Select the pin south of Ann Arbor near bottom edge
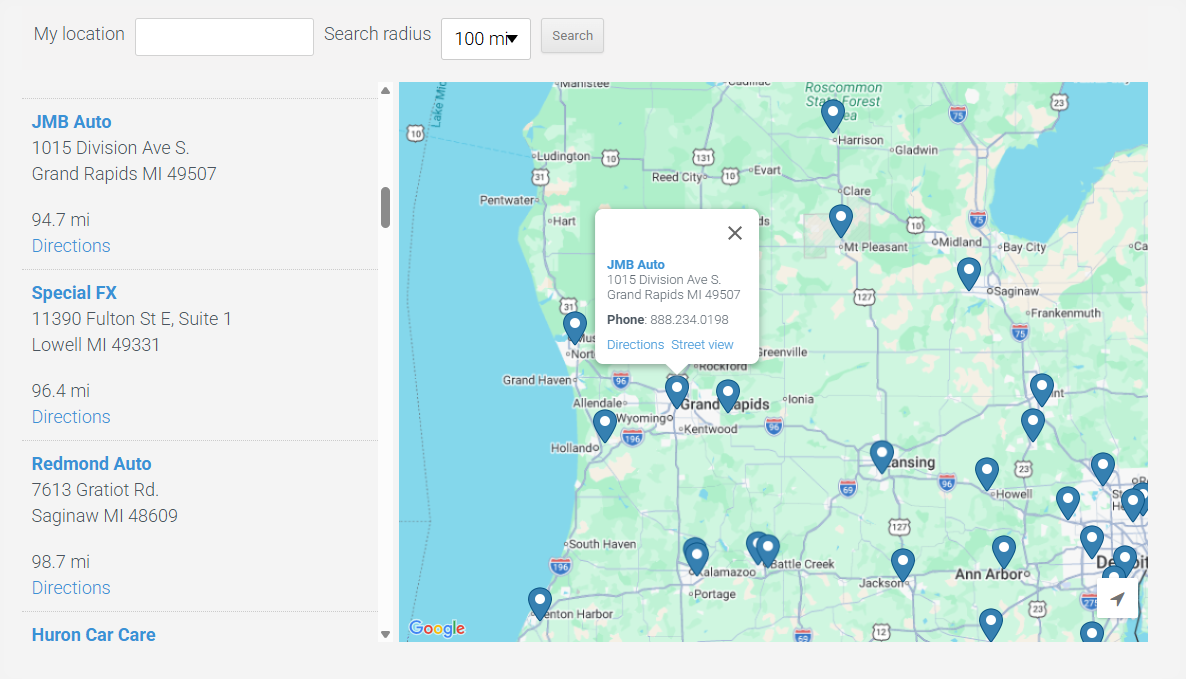 point(991,625)
